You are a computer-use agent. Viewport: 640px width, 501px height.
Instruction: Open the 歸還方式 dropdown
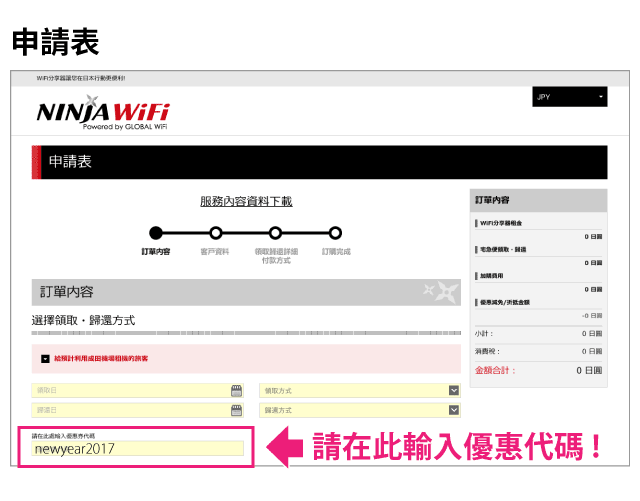(360, 410)
